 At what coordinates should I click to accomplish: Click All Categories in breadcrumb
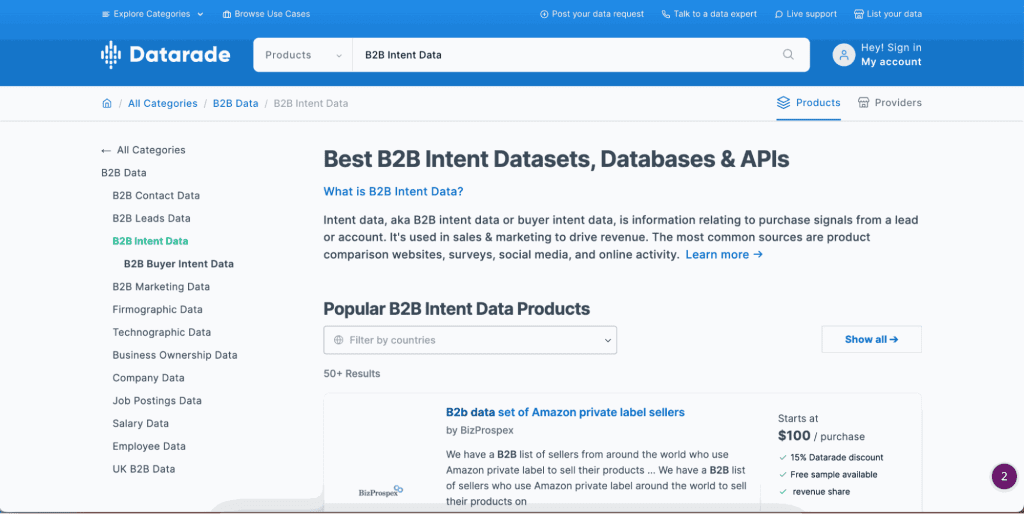(x=163, y=103)
